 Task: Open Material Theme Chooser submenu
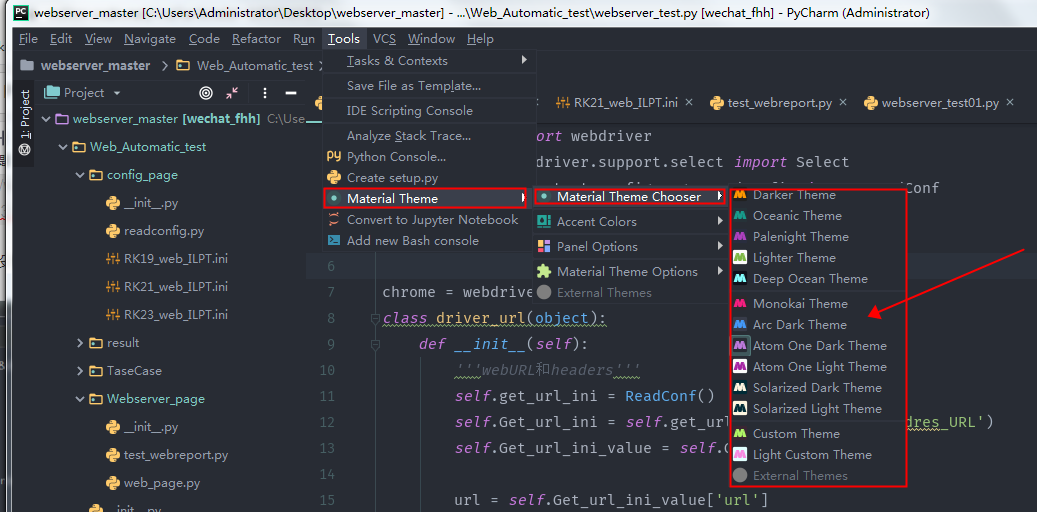[629, 196]
